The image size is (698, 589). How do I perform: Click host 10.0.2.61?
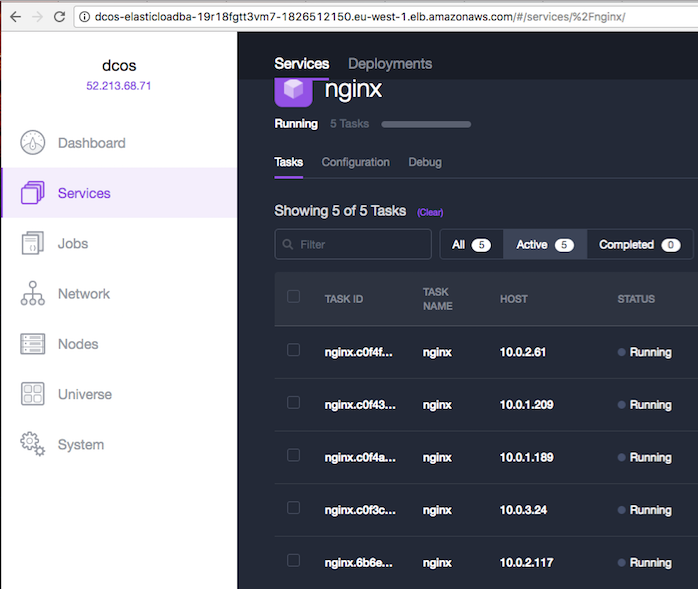523,352
